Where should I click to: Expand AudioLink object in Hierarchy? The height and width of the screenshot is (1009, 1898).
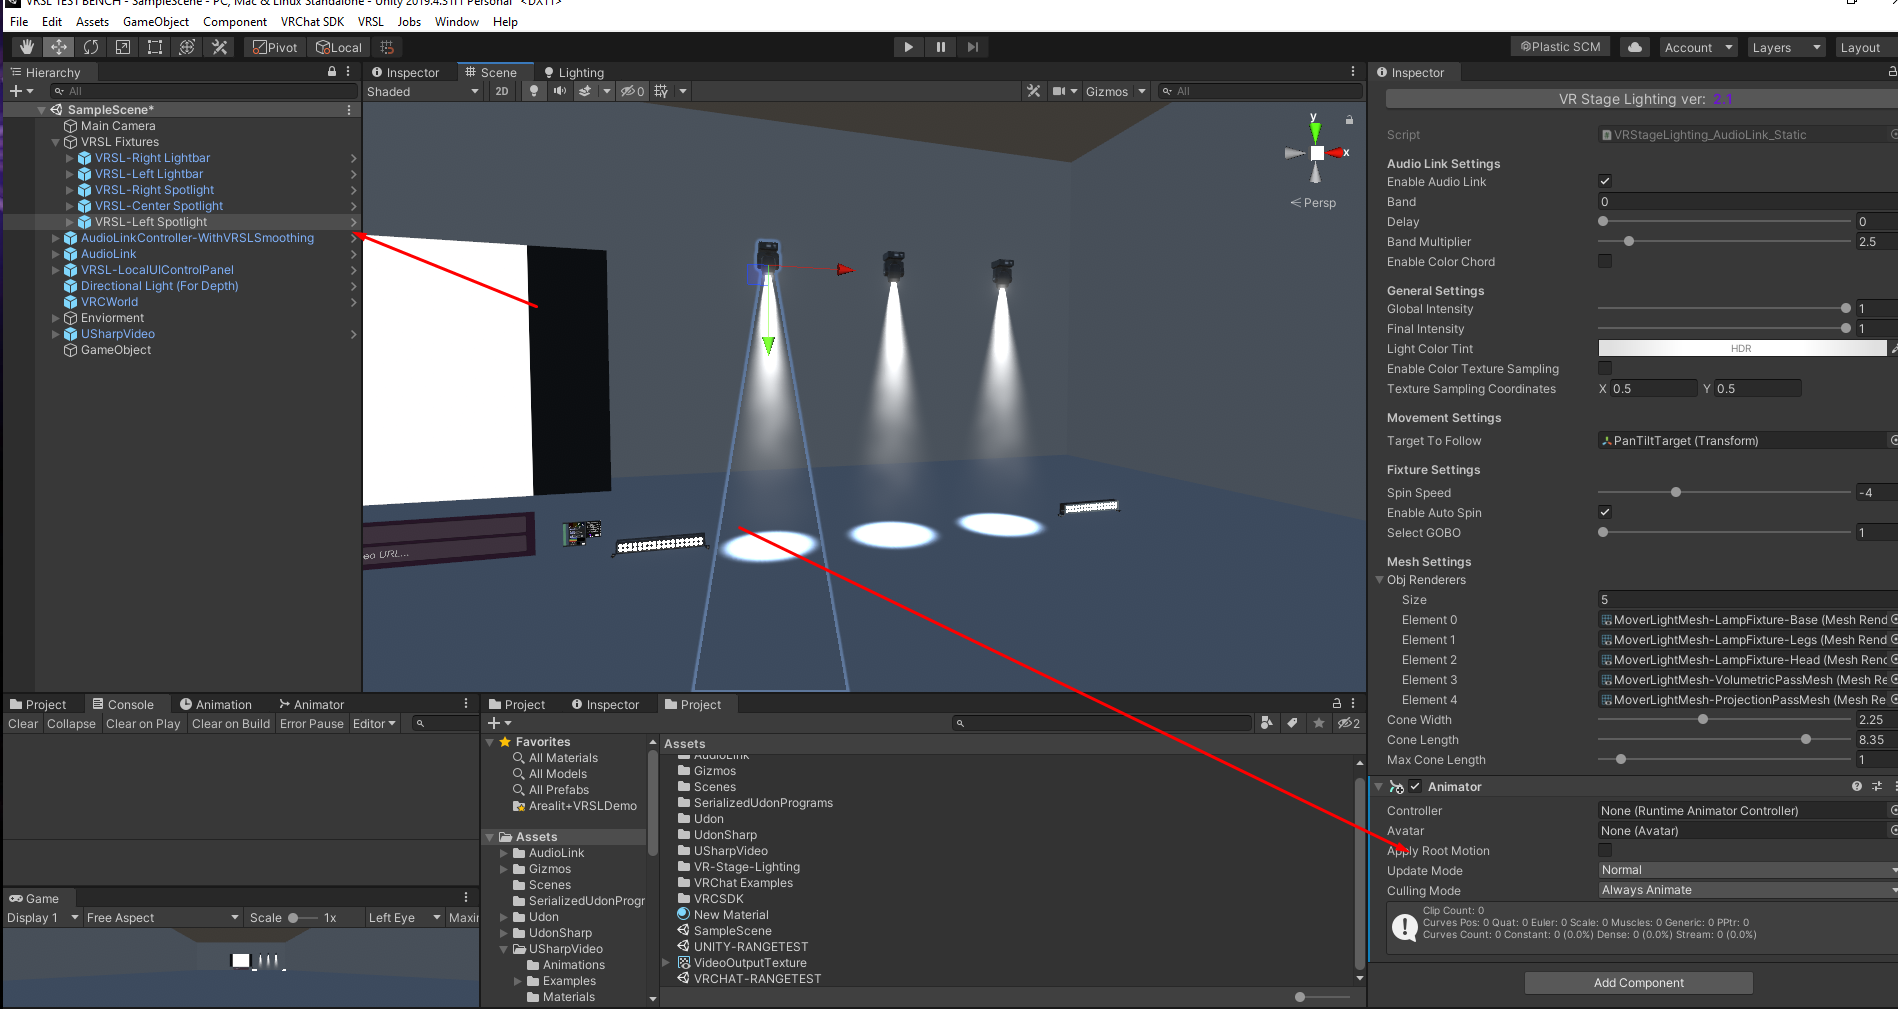tap(56, 254)
